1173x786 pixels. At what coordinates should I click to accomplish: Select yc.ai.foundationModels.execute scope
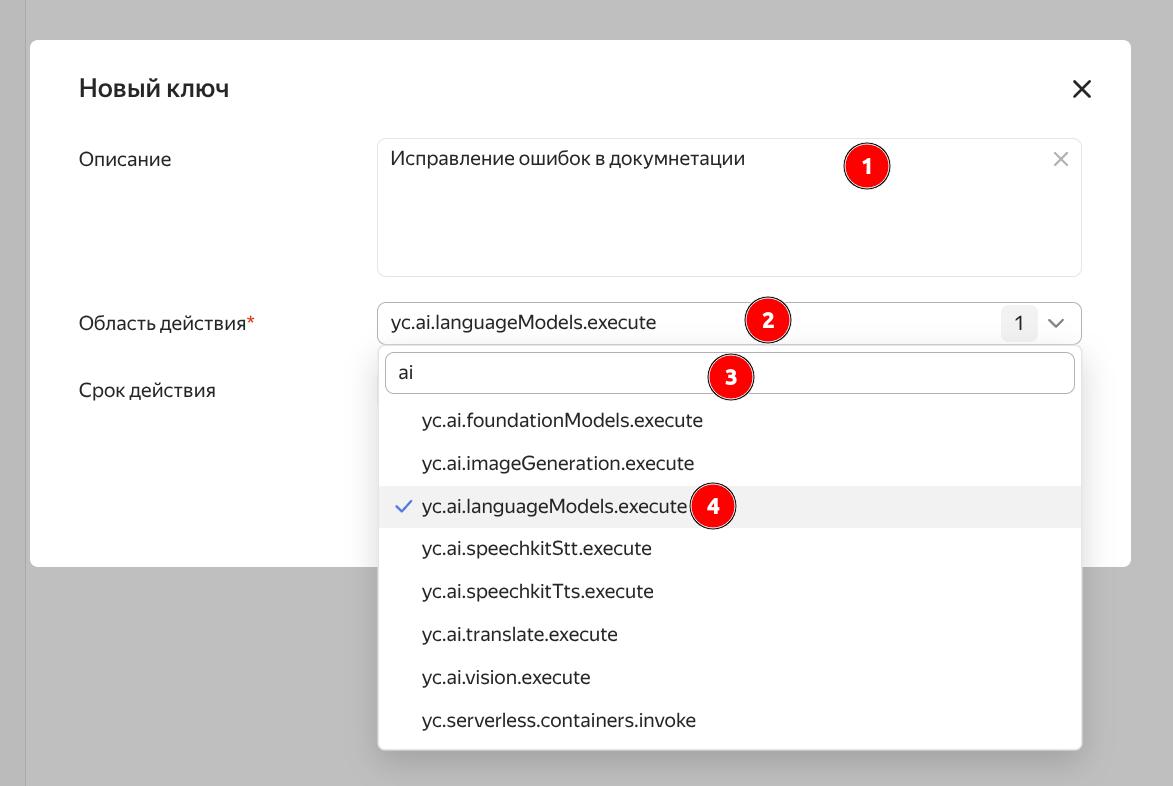coord(562,421)
